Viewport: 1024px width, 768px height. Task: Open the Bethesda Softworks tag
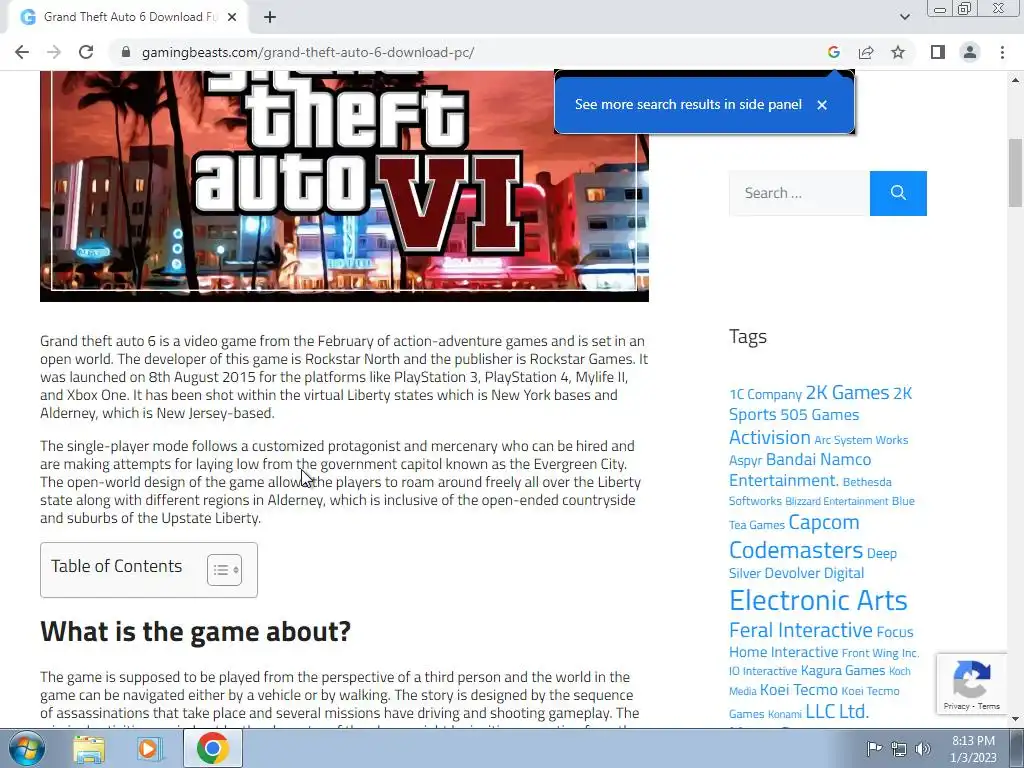810,491
